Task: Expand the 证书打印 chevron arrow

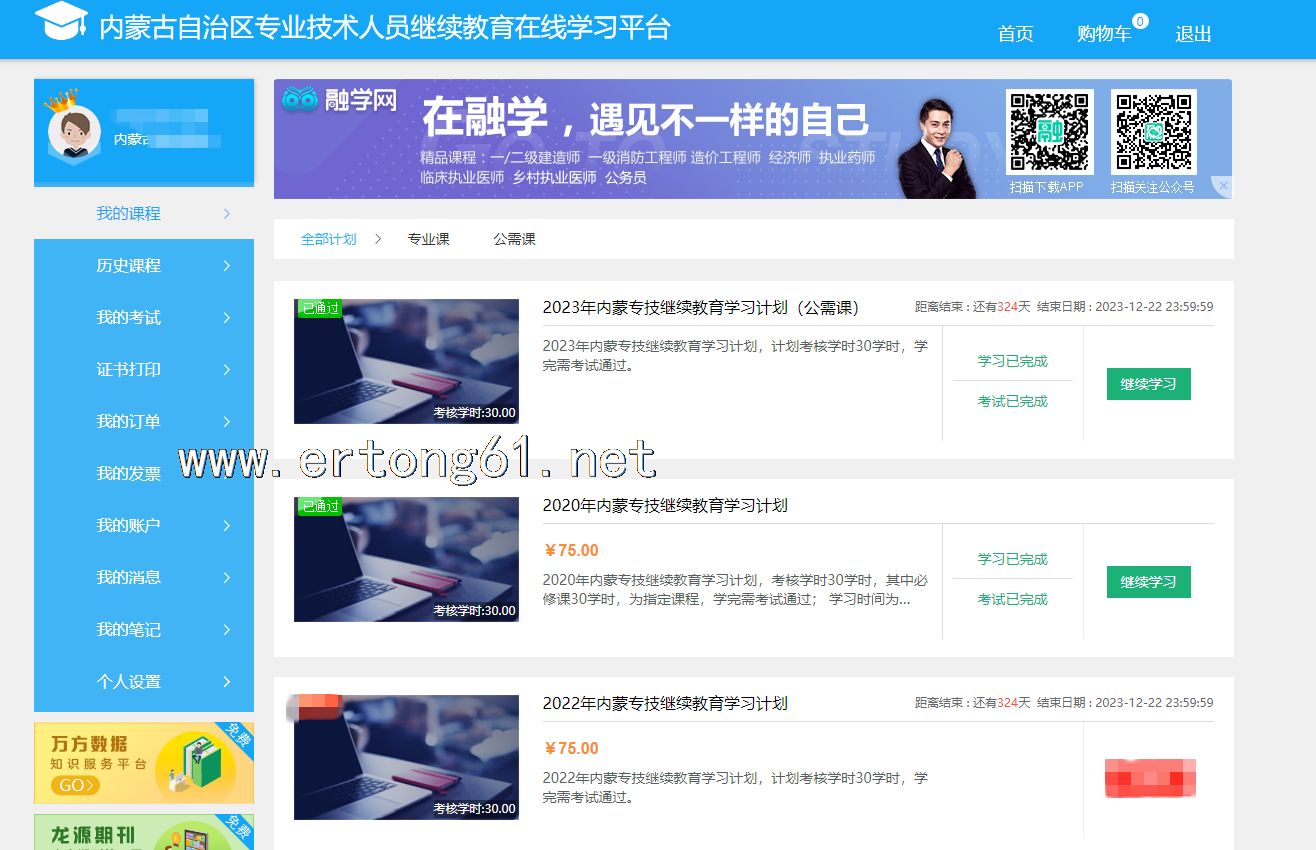Action: pos(227,370)
